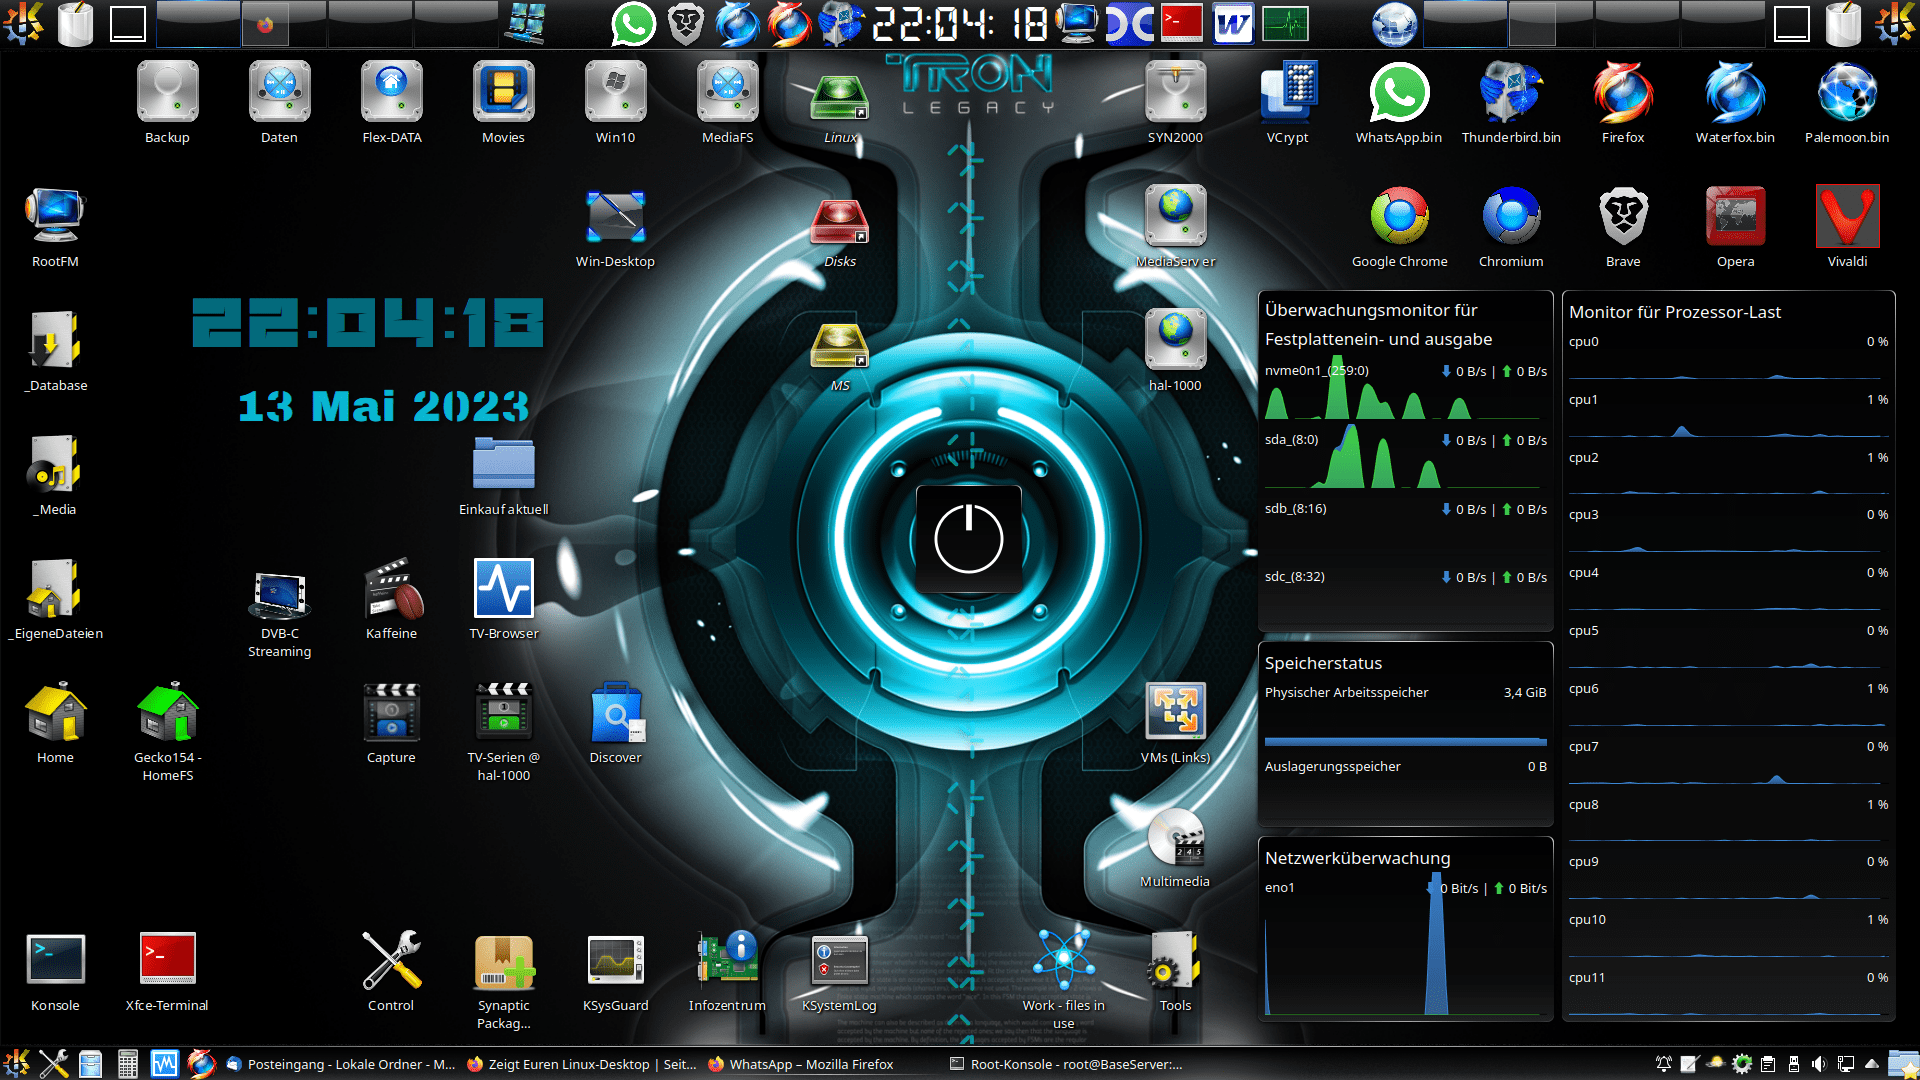Click the panel digital clock 22:04:18
Image resolution: width=1920 pixels, height=1080 pixels.
pos(960,24)
